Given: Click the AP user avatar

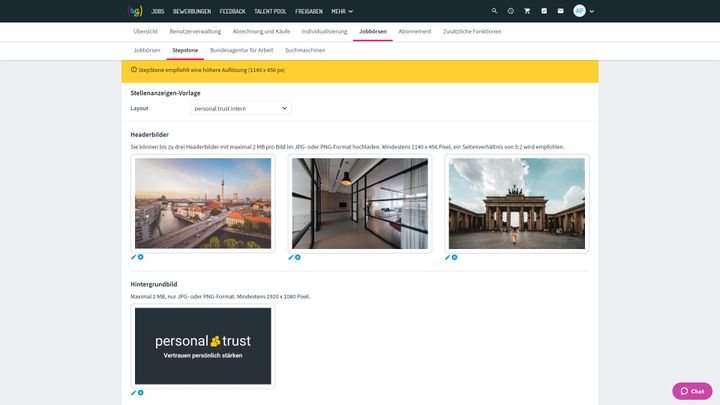Looking at the screenshot, I should coord(579,11).
